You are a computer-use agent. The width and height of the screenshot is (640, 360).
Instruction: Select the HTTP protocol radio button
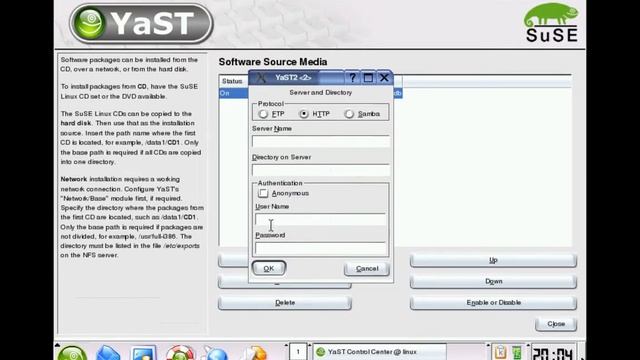[x=304, y=114]
